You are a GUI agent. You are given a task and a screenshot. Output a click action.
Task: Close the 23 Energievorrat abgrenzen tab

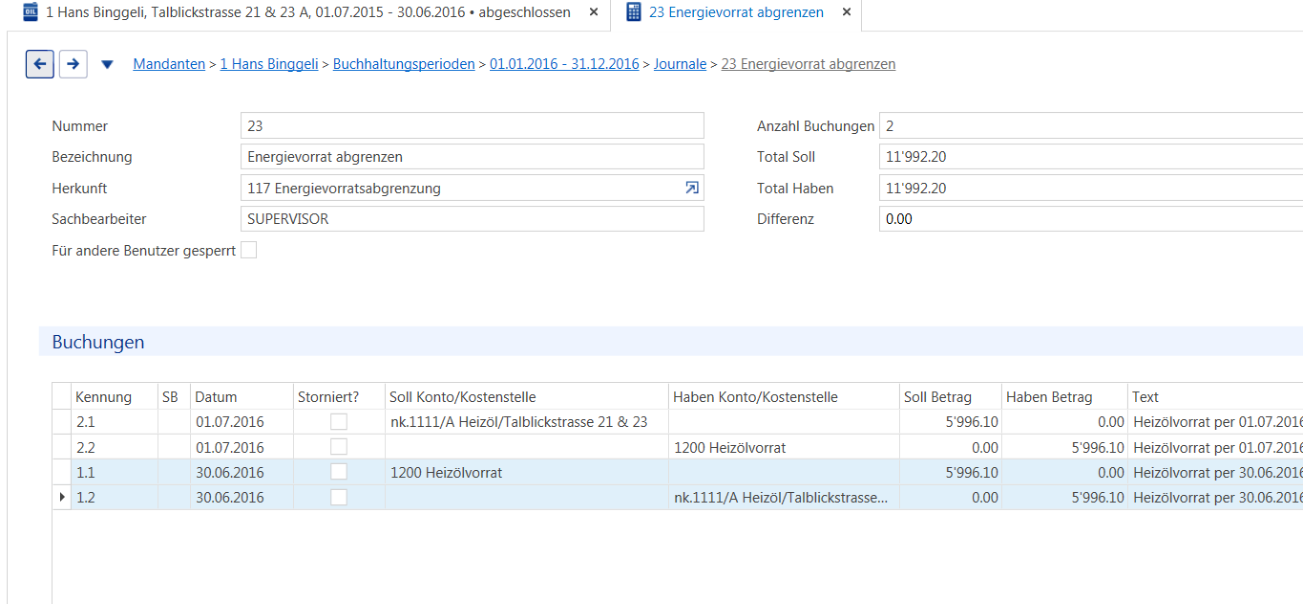846,13
